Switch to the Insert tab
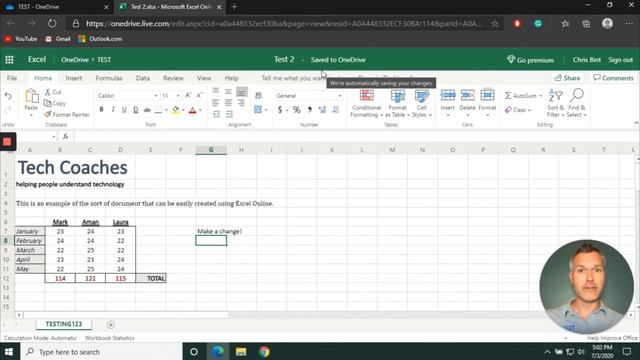Screen dimensions: 640x360 pyautogui.click(x=73, y=78)
